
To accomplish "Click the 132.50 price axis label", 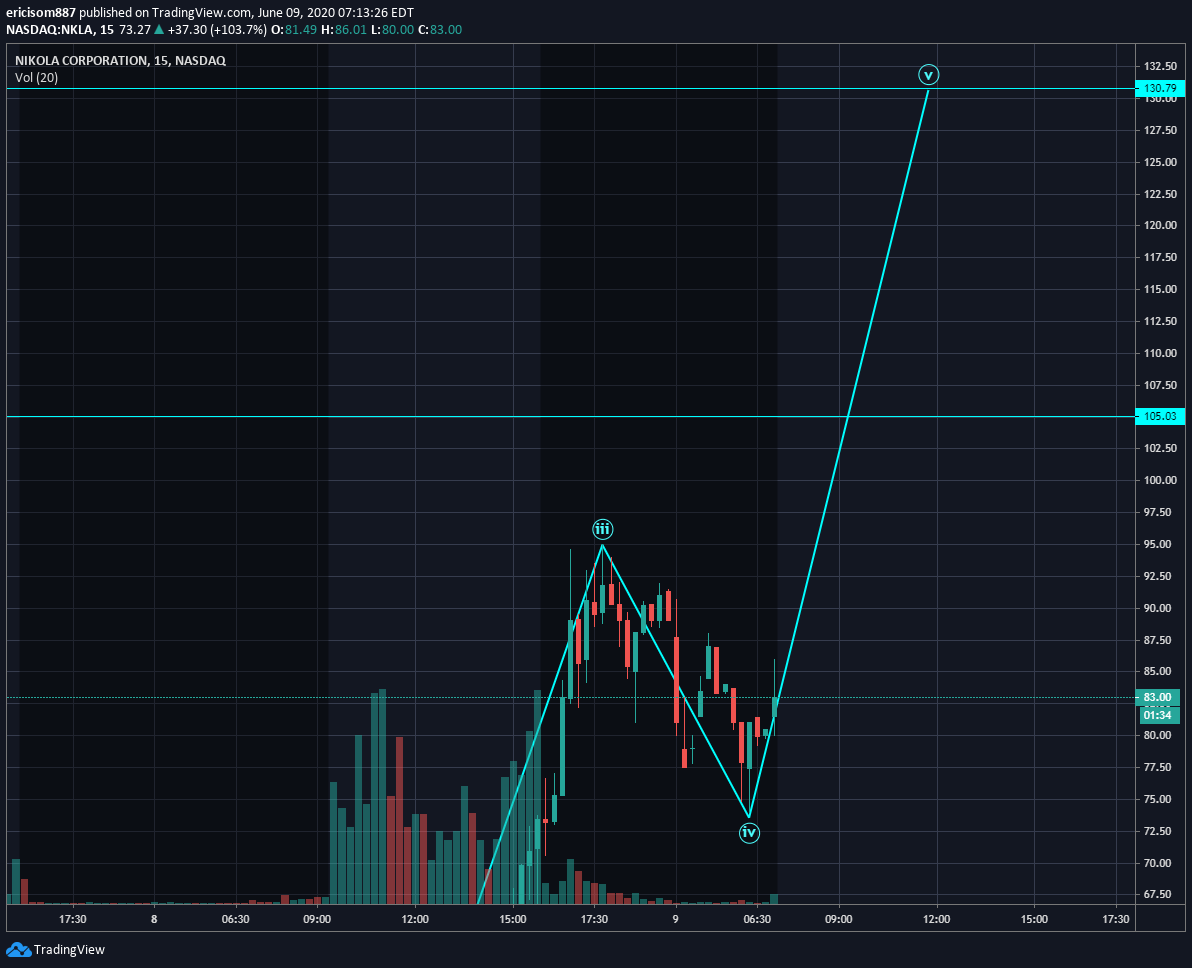I will pyautogui.click(x=1160, y=66).
